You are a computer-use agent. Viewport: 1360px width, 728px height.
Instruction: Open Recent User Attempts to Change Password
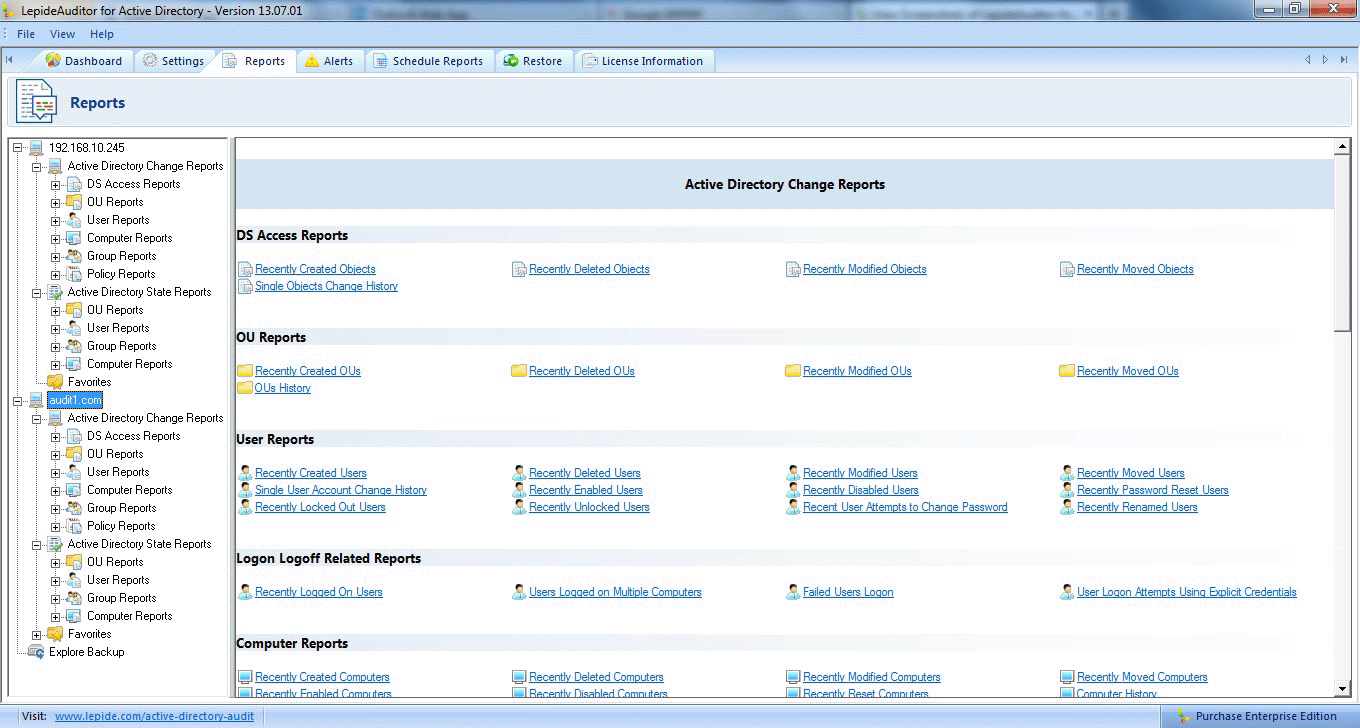[x=905, y=507]
